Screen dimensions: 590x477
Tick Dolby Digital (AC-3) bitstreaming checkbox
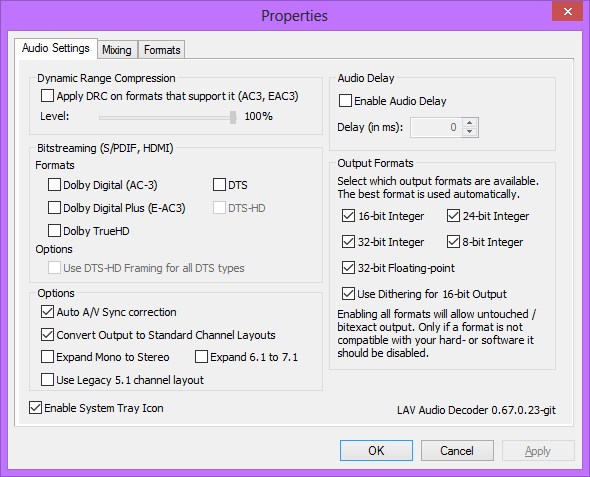[x=54, y=185]
